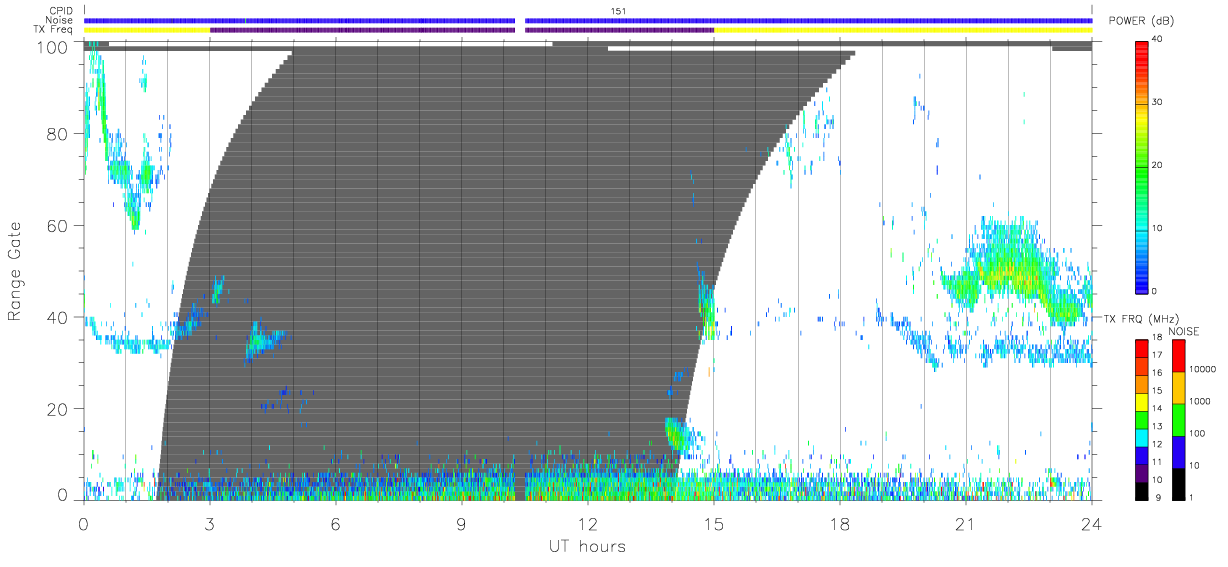Select the CPID label above the plot
Screen dimensions: 1228x567
60,11
